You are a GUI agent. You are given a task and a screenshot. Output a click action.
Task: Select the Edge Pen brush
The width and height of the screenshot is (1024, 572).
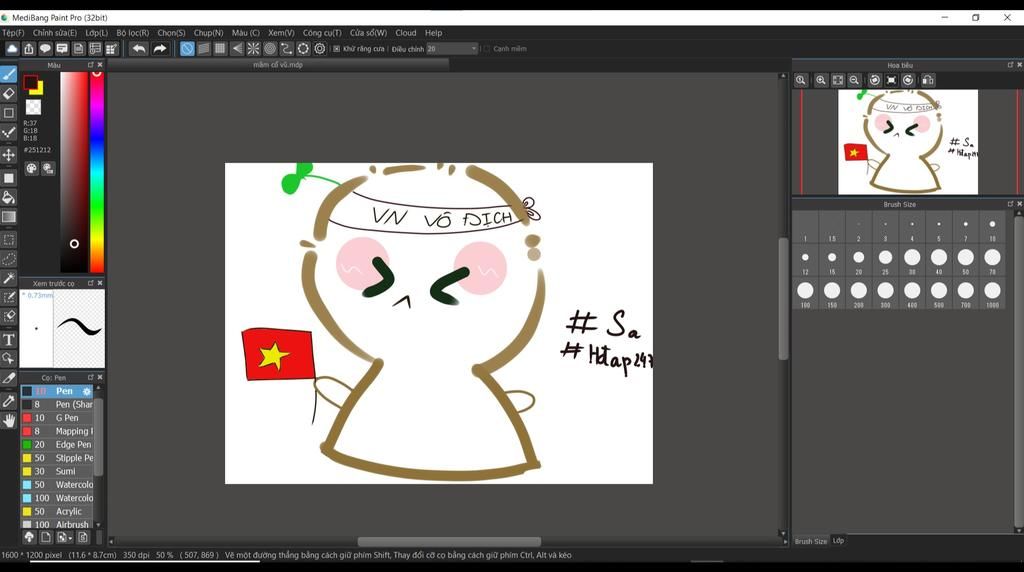tap(57, 445)
